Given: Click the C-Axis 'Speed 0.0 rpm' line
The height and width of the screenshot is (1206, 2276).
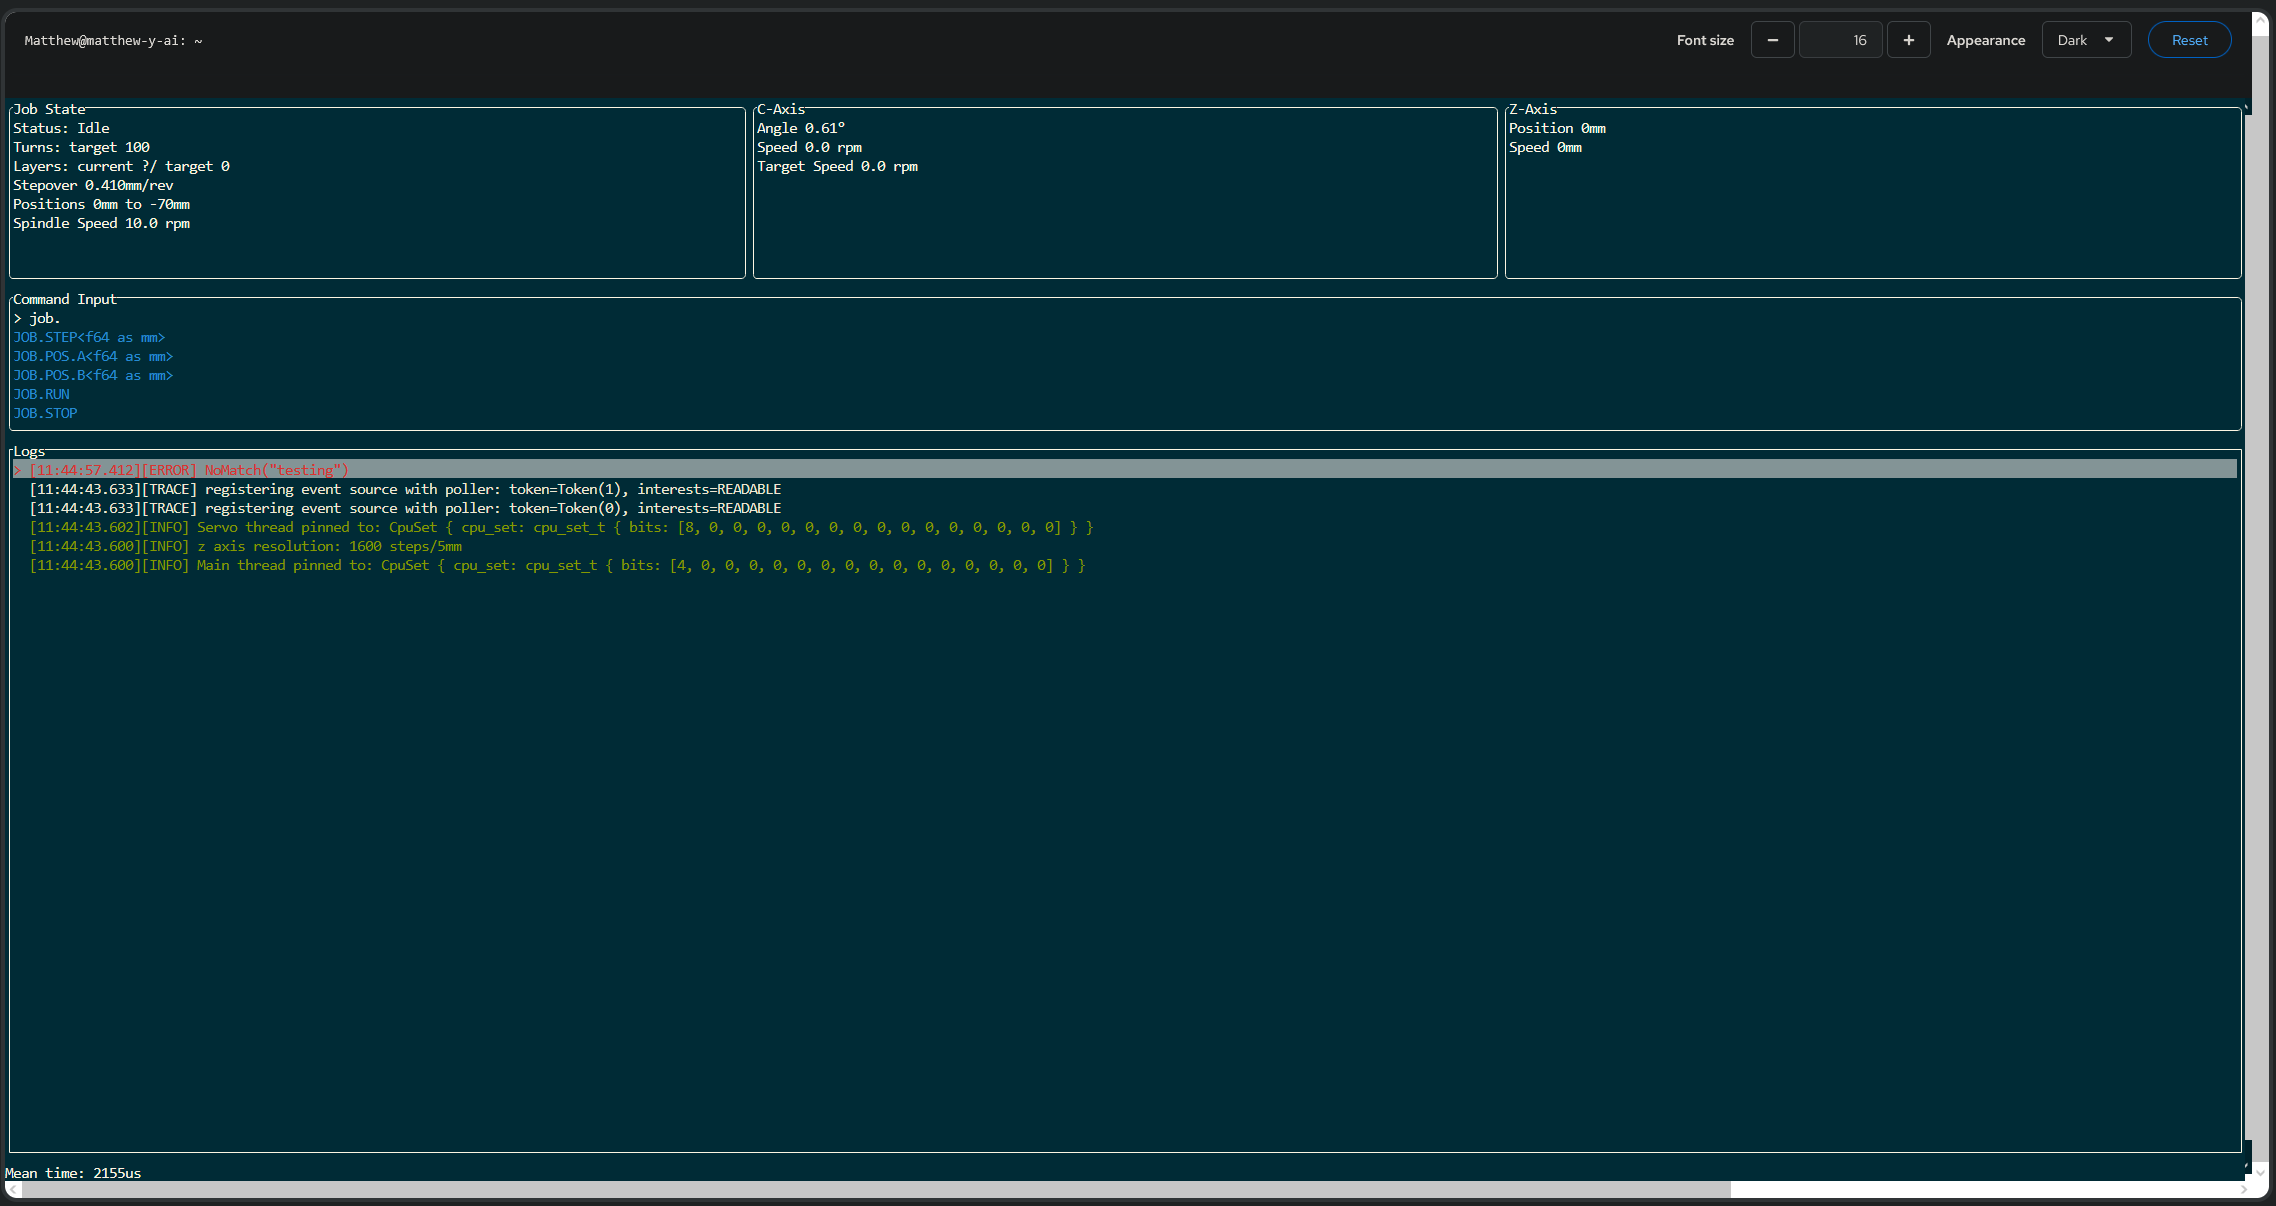Looking at the screenshot, I should click(x=809, y=147).
